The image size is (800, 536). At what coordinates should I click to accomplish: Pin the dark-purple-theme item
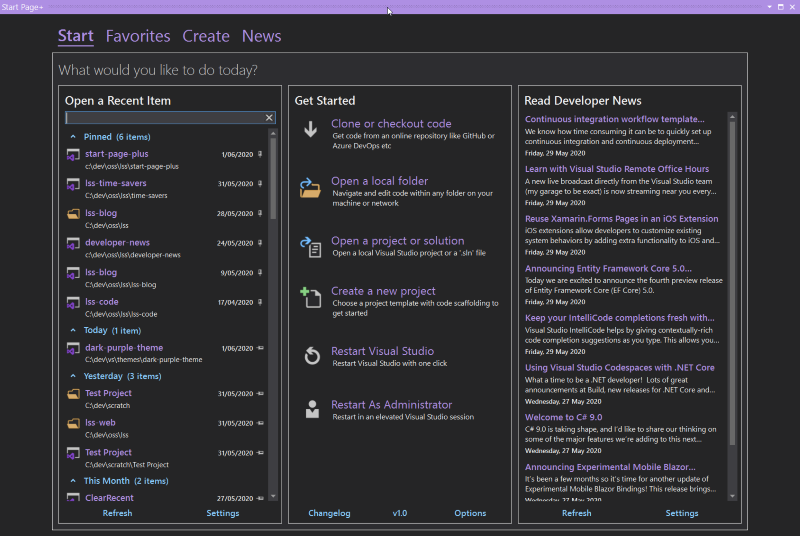(x=260, y=348)
